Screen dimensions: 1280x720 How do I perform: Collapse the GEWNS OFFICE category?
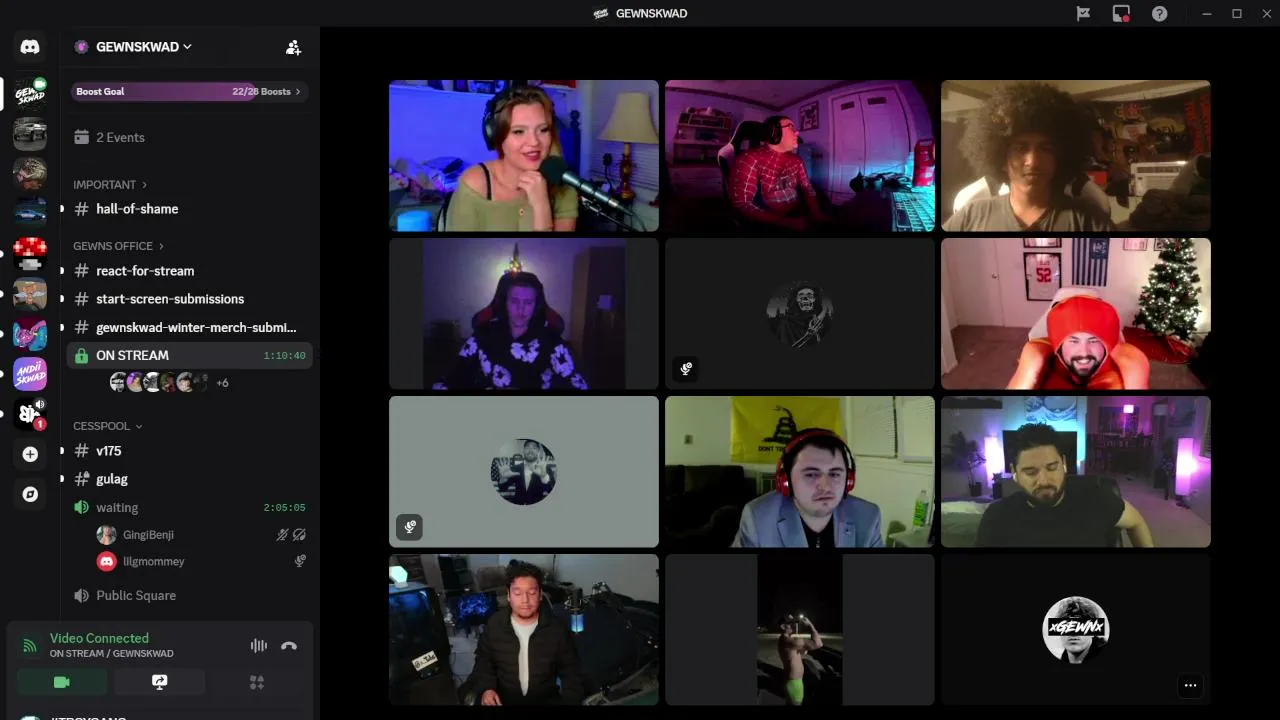(x=118, y=246)
